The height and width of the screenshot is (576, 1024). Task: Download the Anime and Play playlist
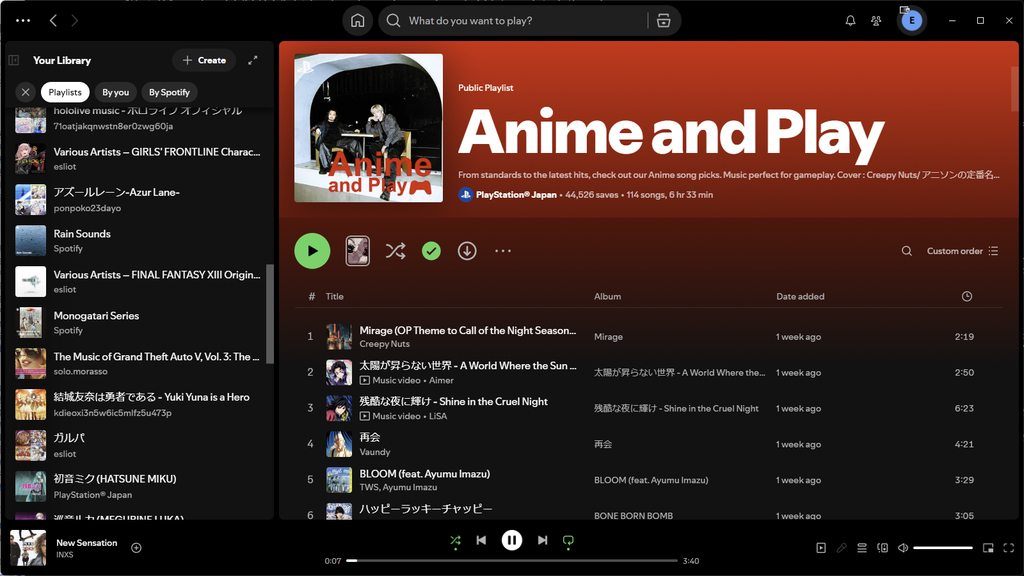point(467,251)
